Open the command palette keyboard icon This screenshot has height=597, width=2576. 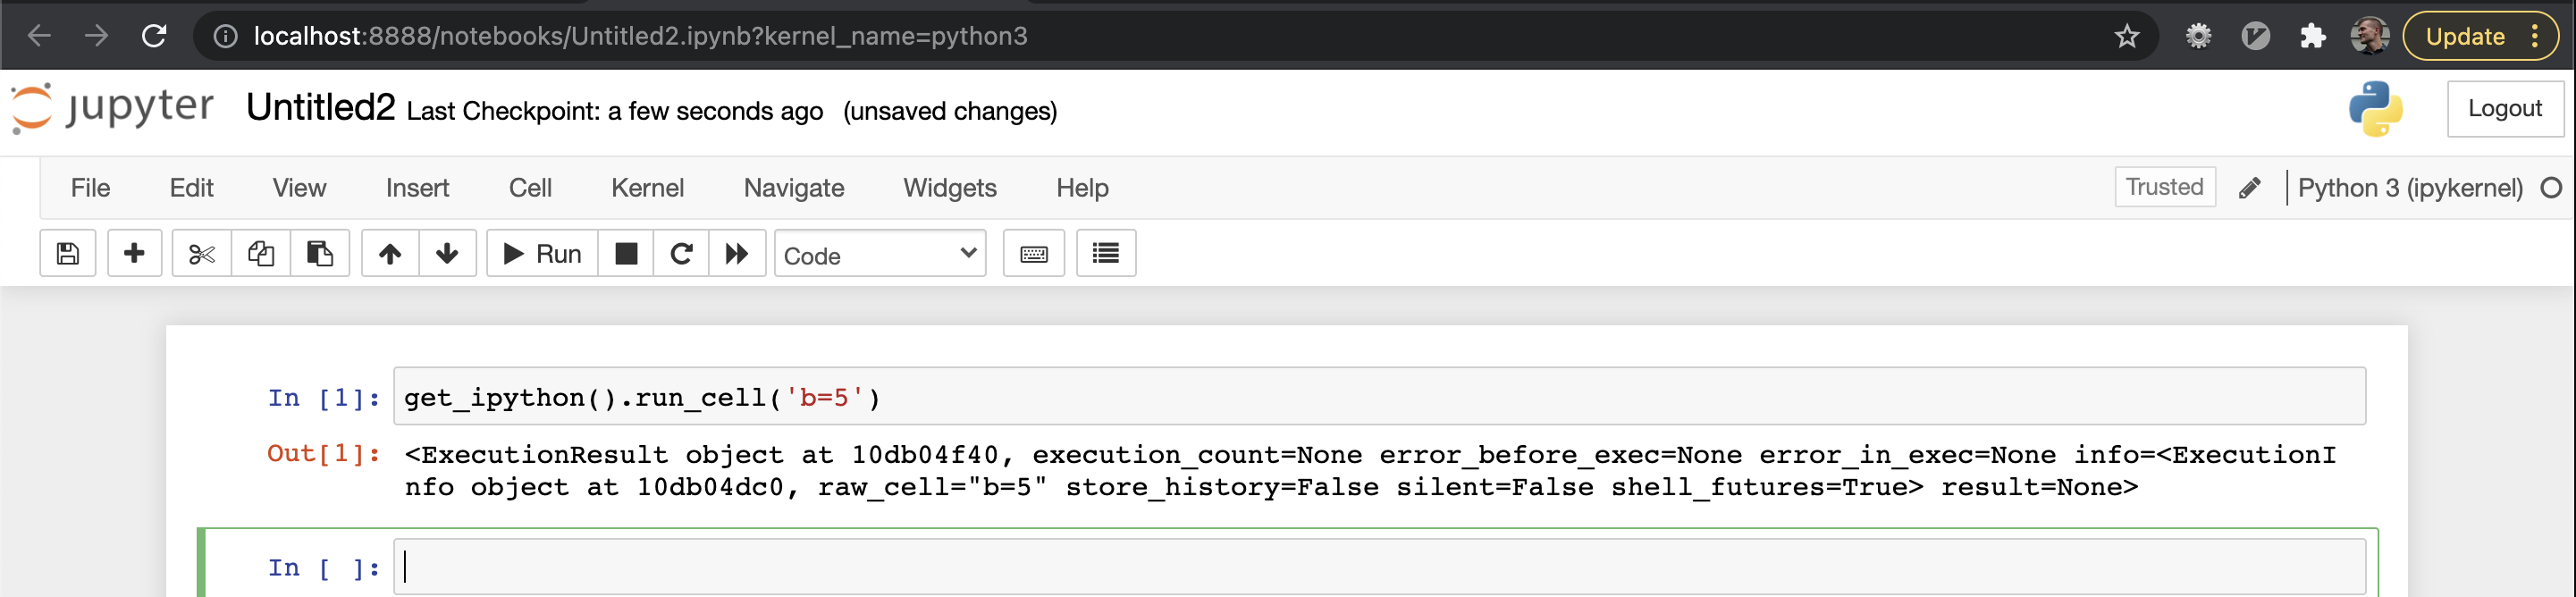click(1033, 253)
